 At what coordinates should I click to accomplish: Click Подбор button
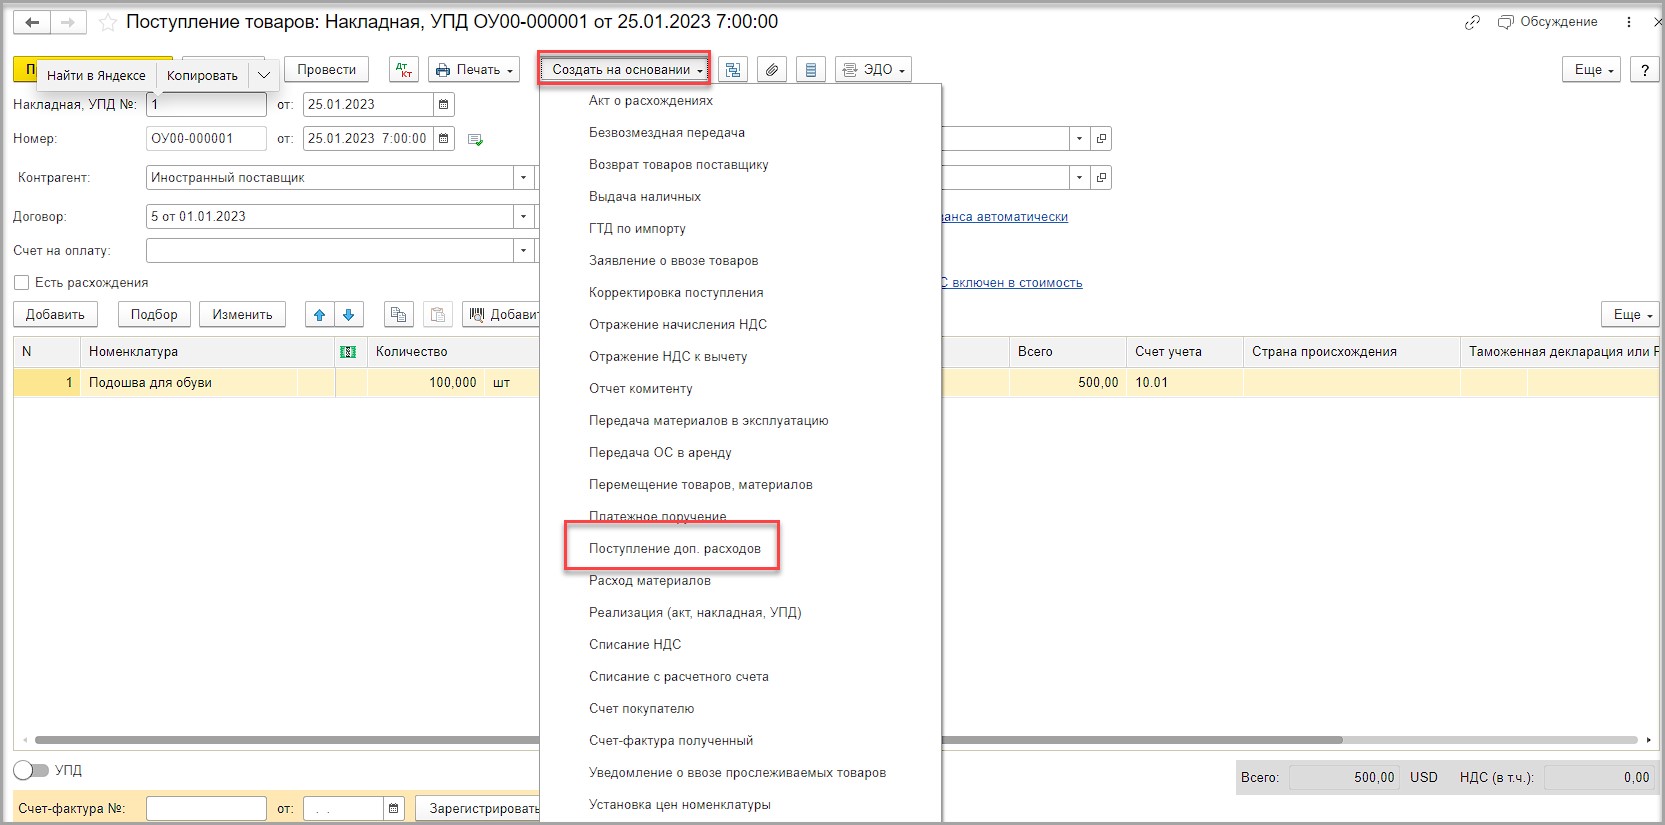pyautogui.click(x=154, y=314)
